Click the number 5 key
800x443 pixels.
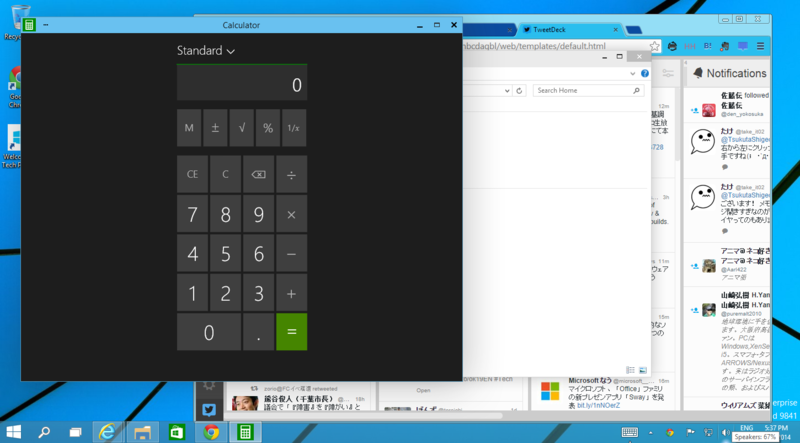click(x=226, y=253)
